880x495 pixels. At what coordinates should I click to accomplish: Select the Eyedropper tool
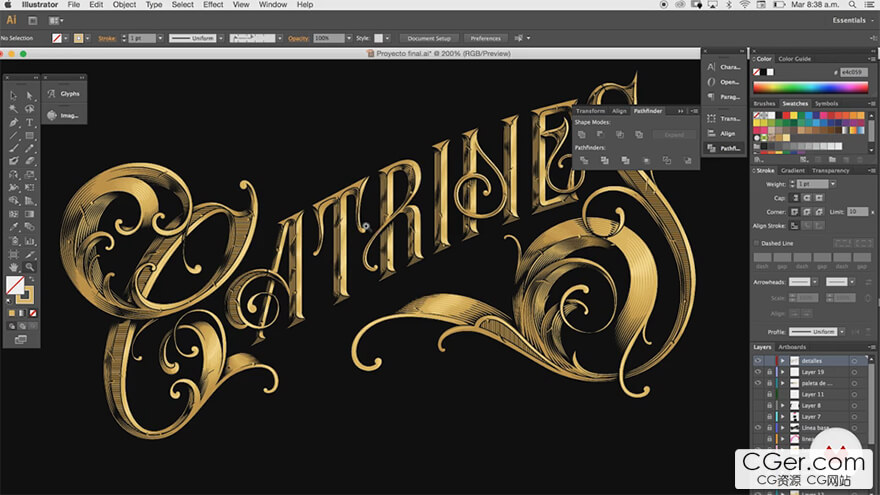13,227
